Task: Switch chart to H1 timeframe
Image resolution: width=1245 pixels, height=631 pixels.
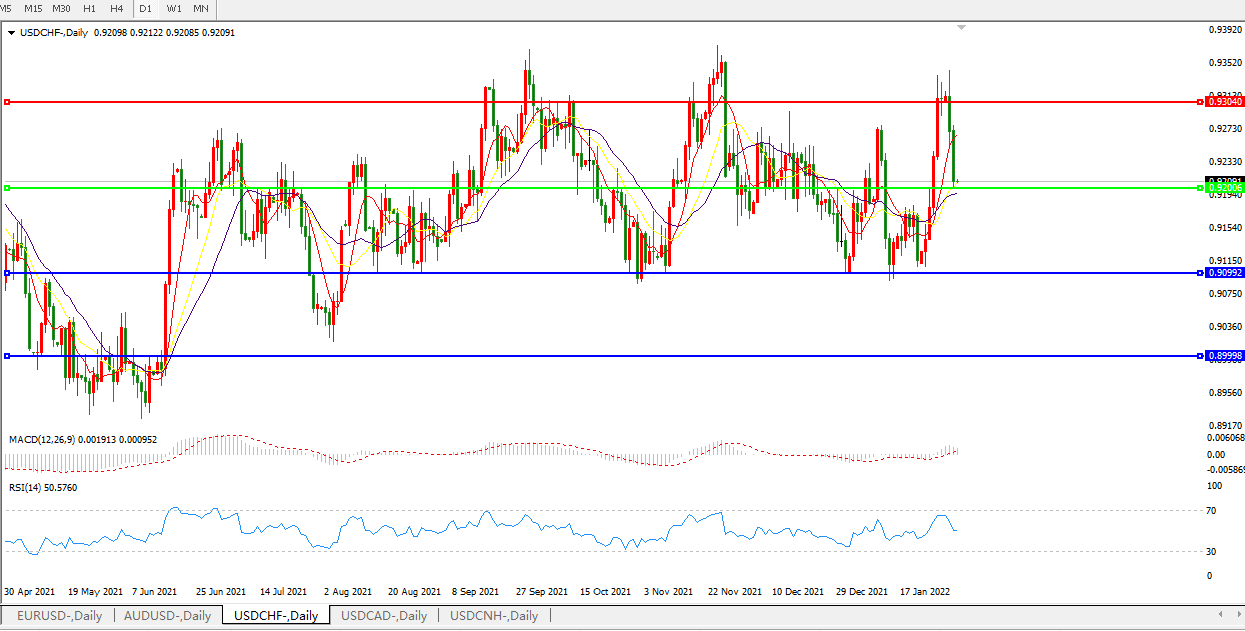Action: point(90,9)
